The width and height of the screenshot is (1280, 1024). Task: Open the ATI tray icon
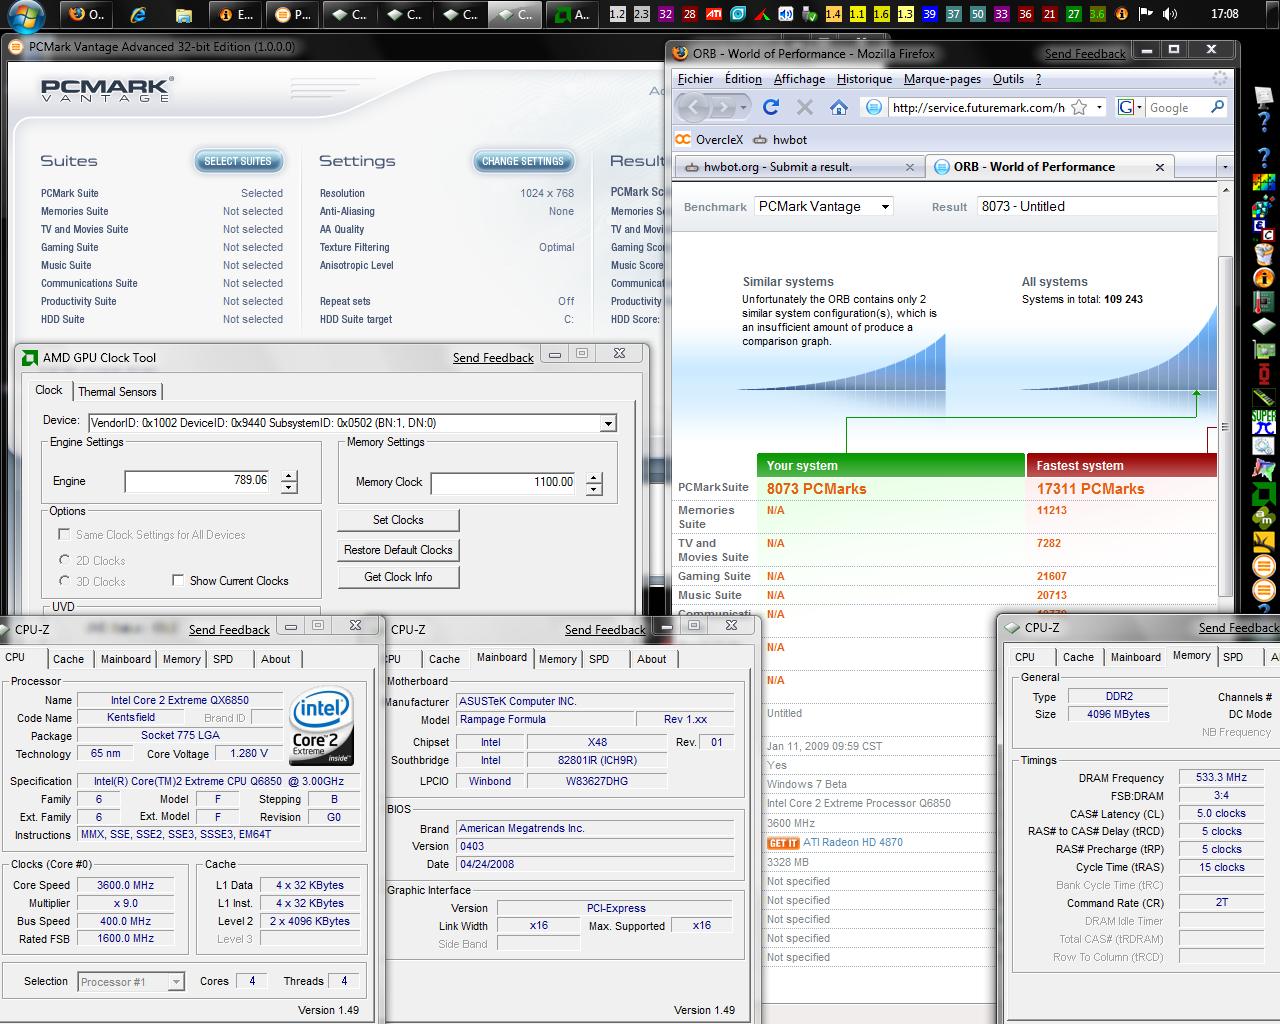click(x=714, y=14)
